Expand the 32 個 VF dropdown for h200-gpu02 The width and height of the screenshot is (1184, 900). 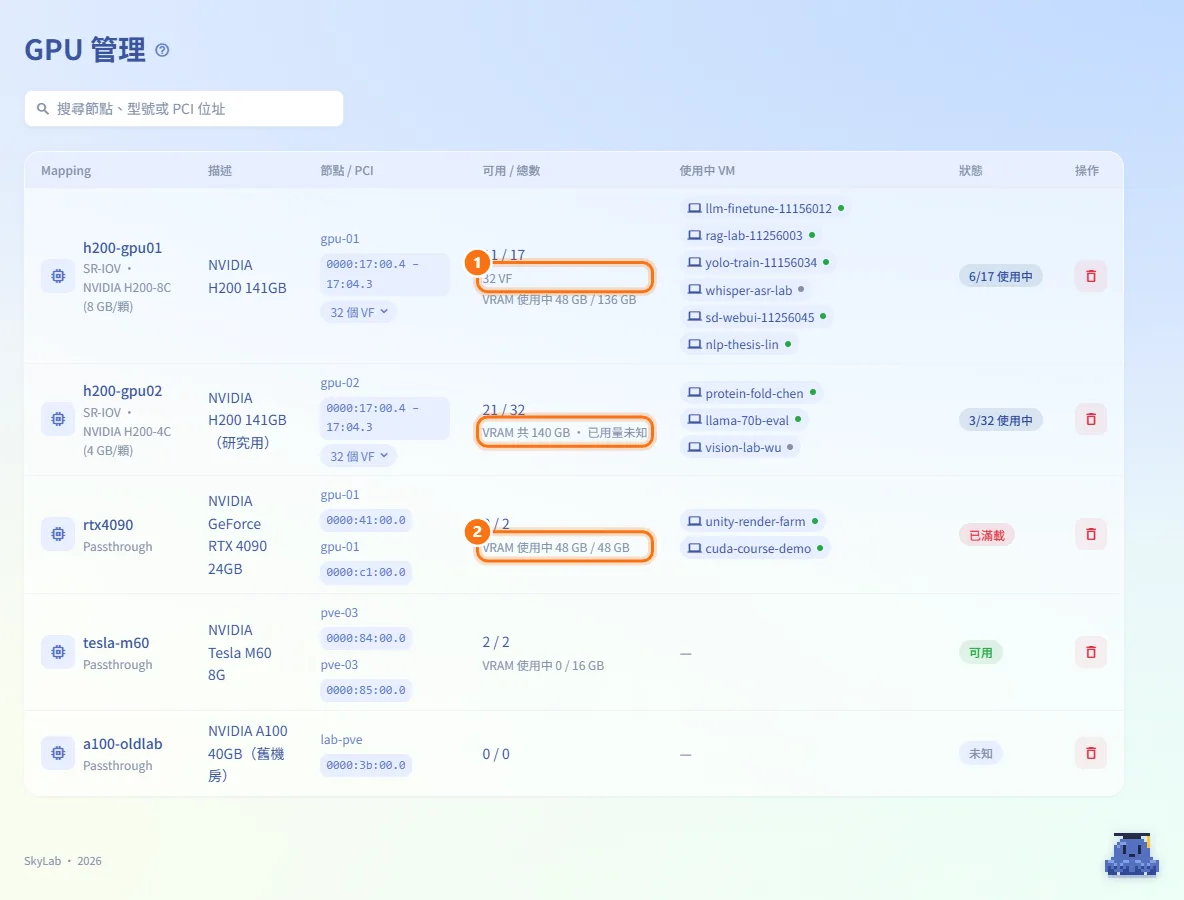point(359,457)
